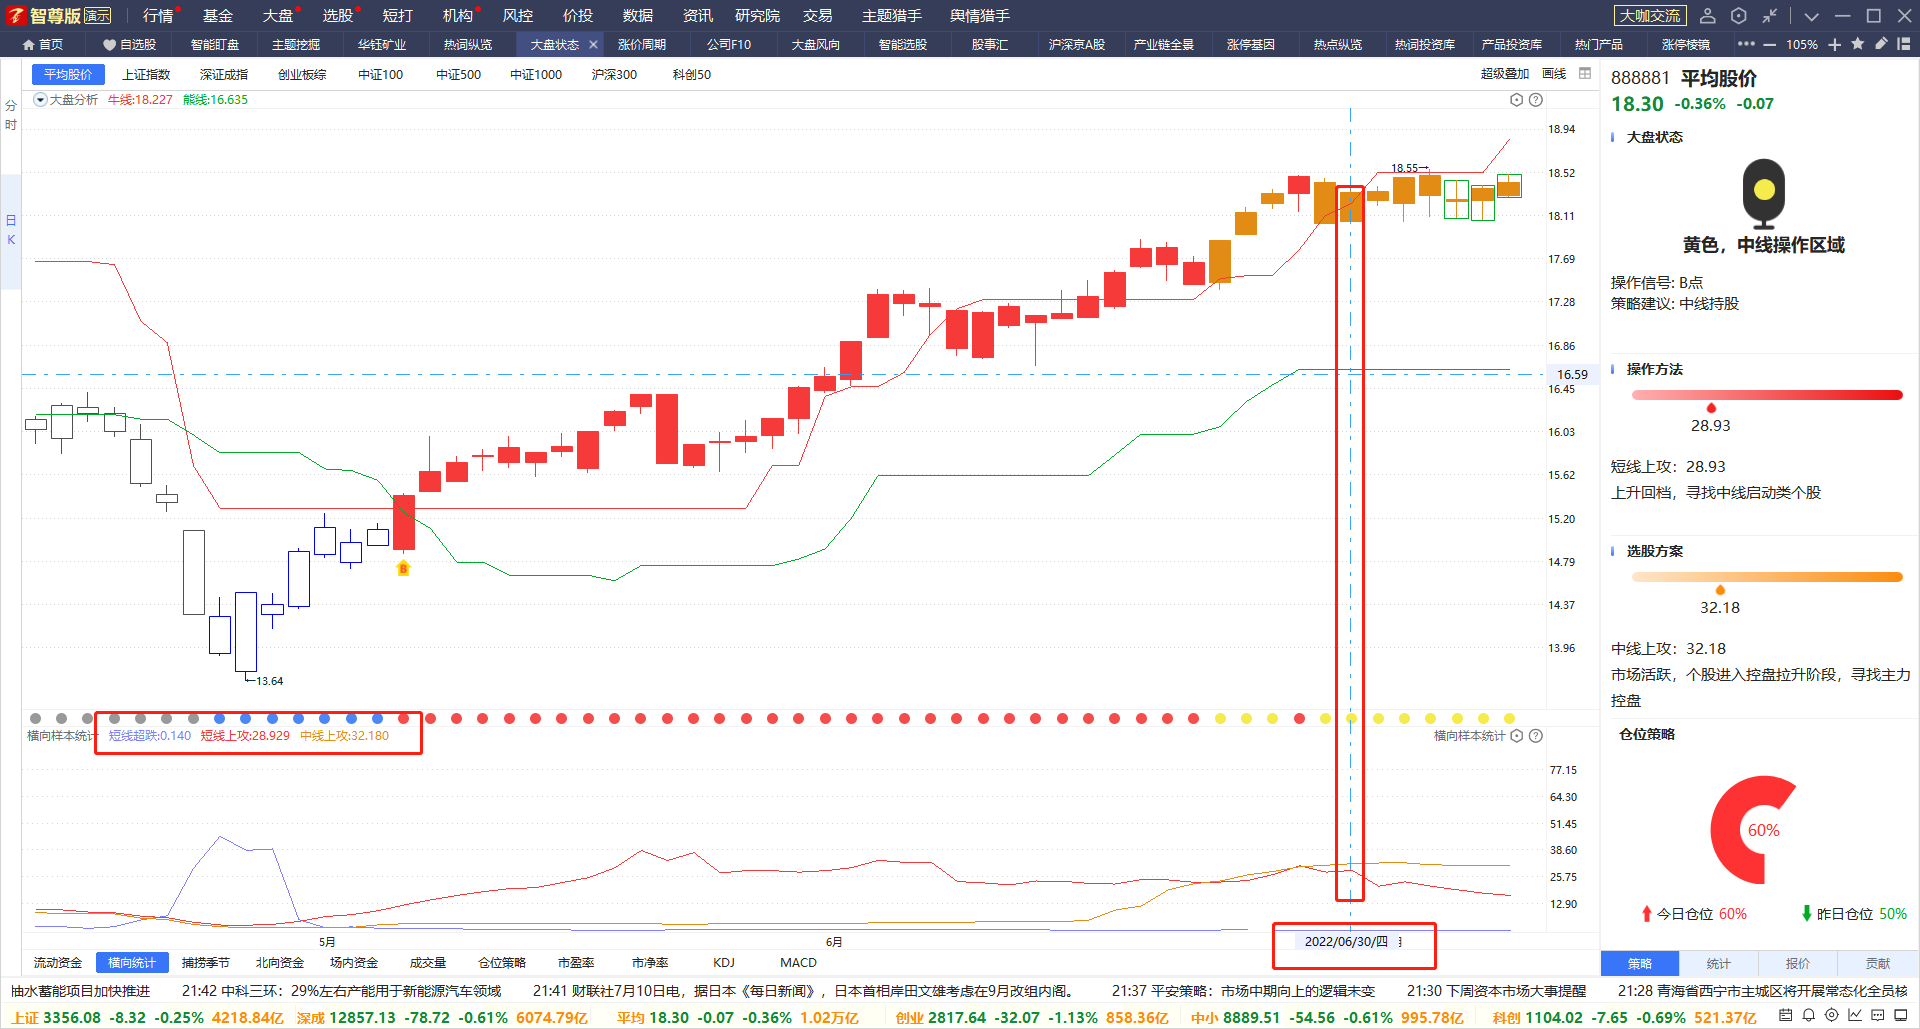Screen dimensions: 1920x1029
Task: Close the 大盘状态 tab
Action: (x=593, y=45)
